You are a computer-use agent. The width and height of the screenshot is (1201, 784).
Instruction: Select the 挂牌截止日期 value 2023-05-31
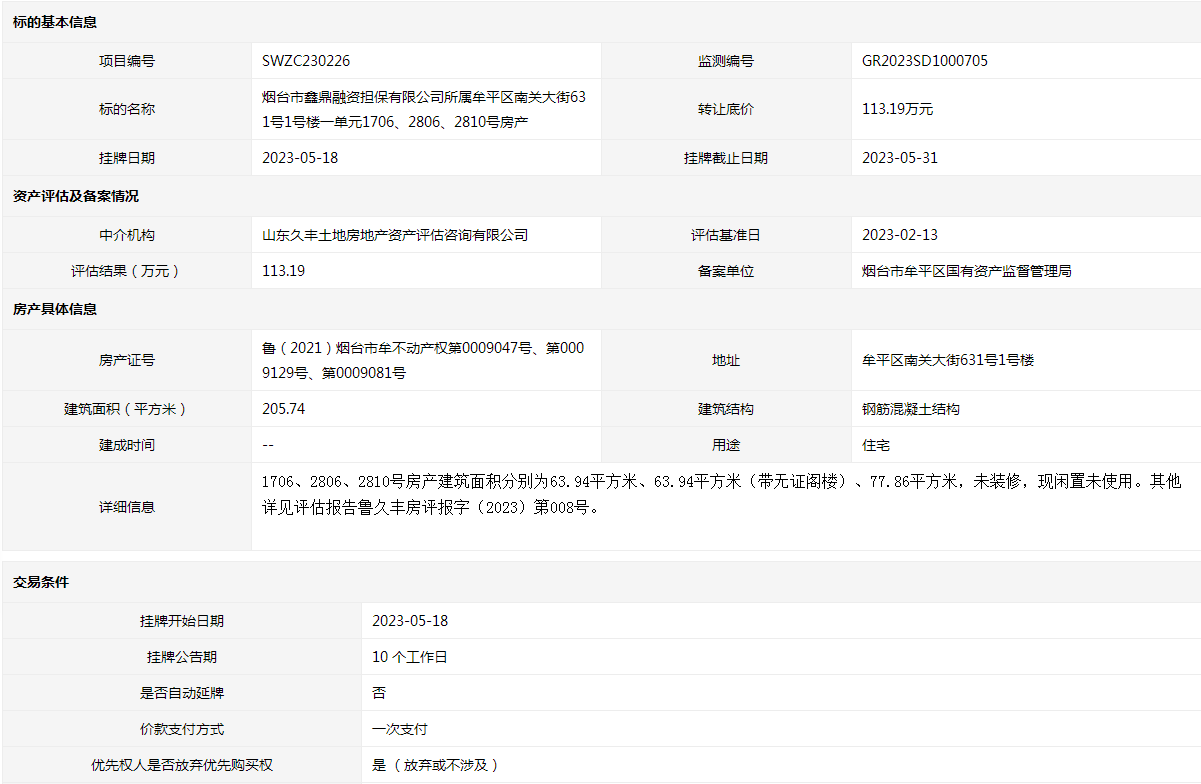pyautogui.click(x=900, y=158)
